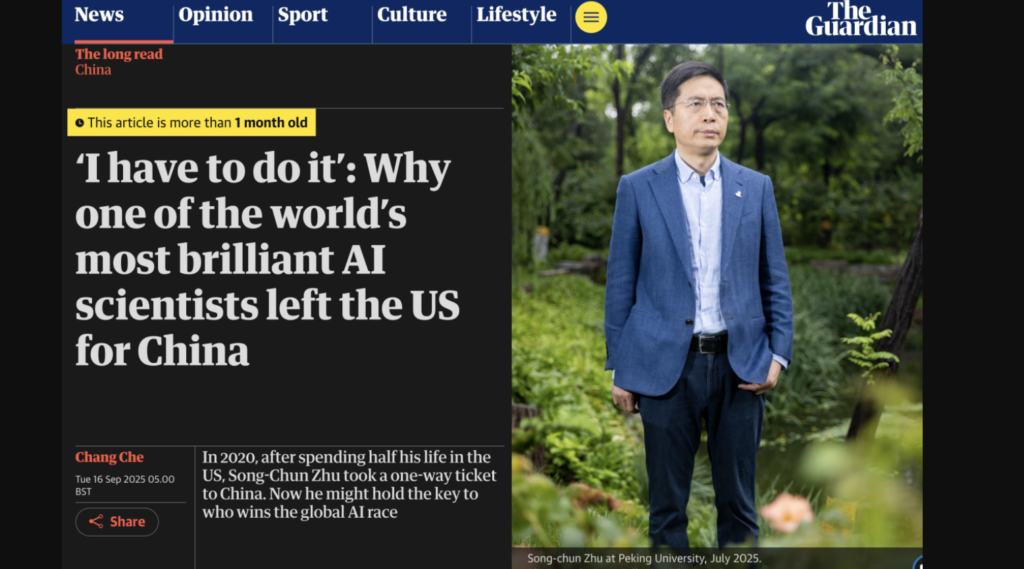Click the article headline text
This screenshot has height=569, width=1024.
(268, 259)
